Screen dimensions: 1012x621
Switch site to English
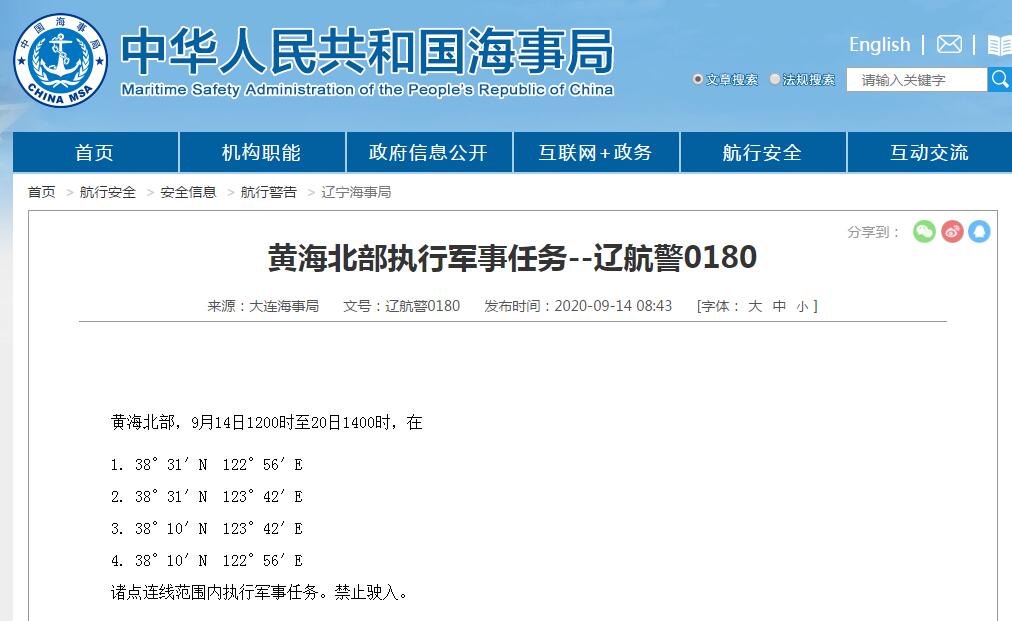pos(879,45)
